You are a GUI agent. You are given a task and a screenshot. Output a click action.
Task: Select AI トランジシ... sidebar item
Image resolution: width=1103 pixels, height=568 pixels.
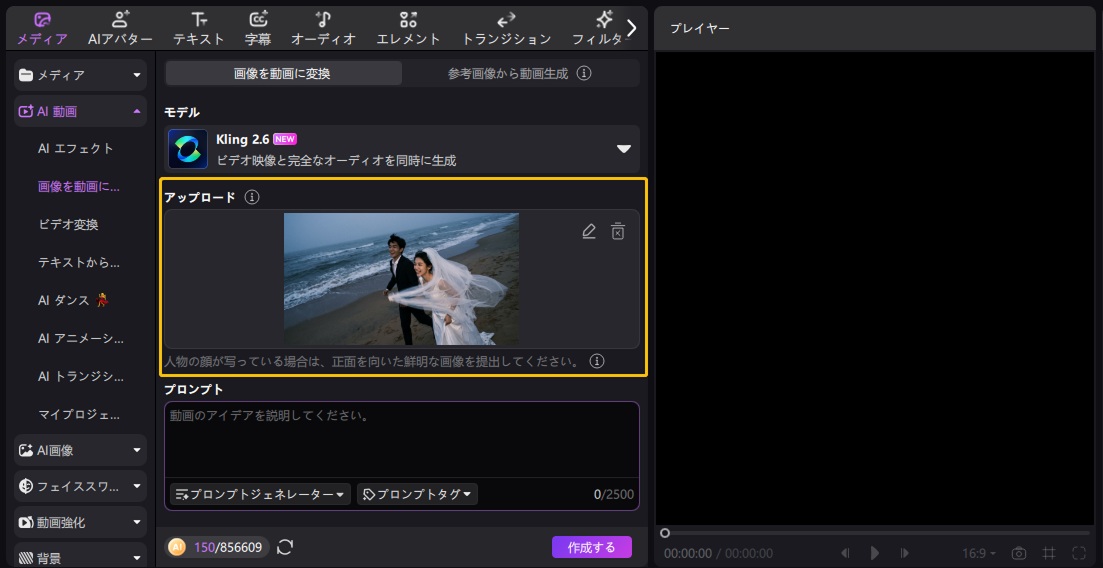80,377
